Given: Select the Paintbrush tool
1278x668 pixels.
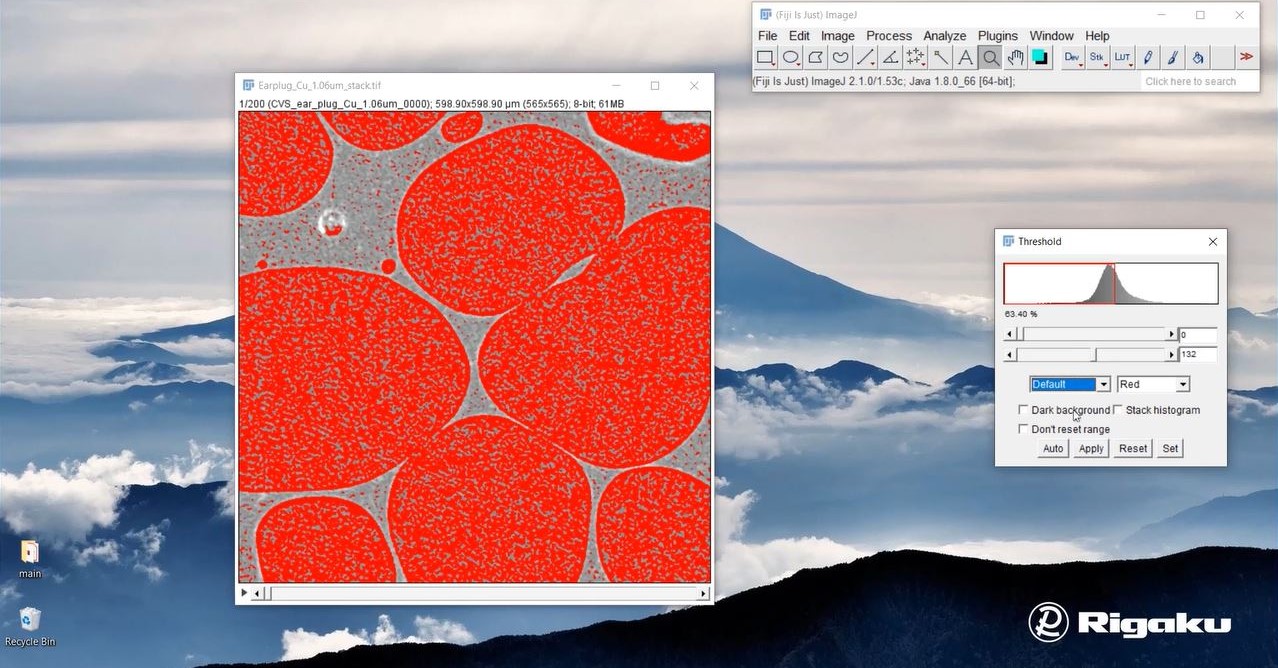Looking at the screenshot, I should coord(1171,57).
